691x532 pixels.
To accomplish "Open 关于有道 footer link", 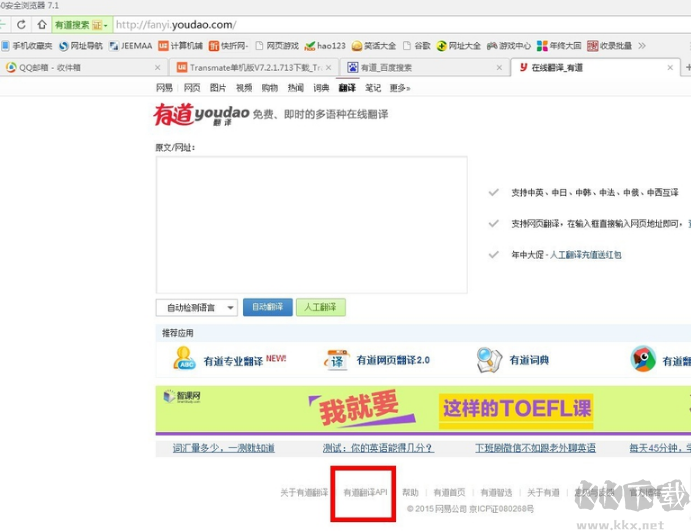I will 543,492.
